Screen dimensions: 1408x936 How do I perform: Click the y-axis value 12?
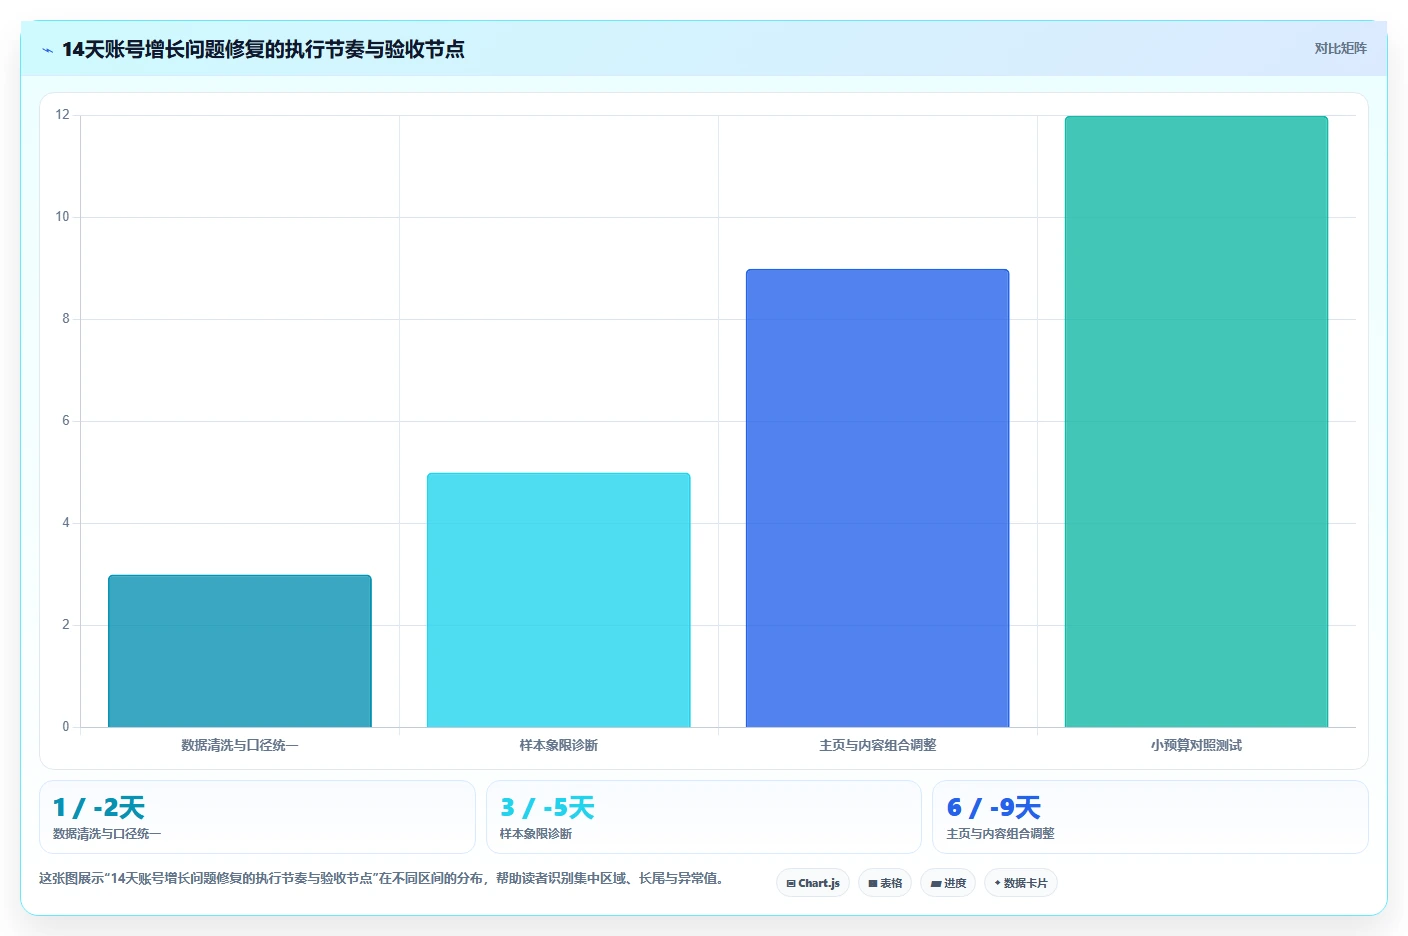(63, 115)
